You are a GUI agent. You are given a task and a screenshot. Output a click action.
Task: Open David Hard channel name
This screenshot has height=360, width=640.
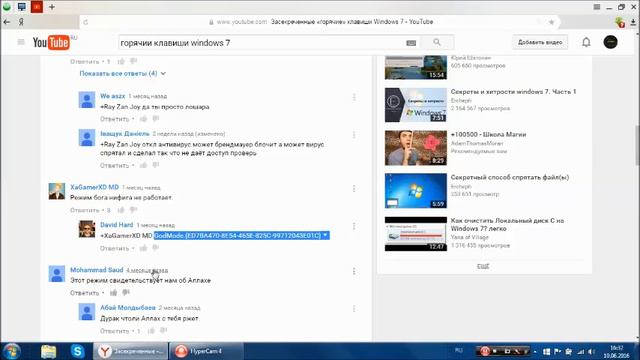117,224
